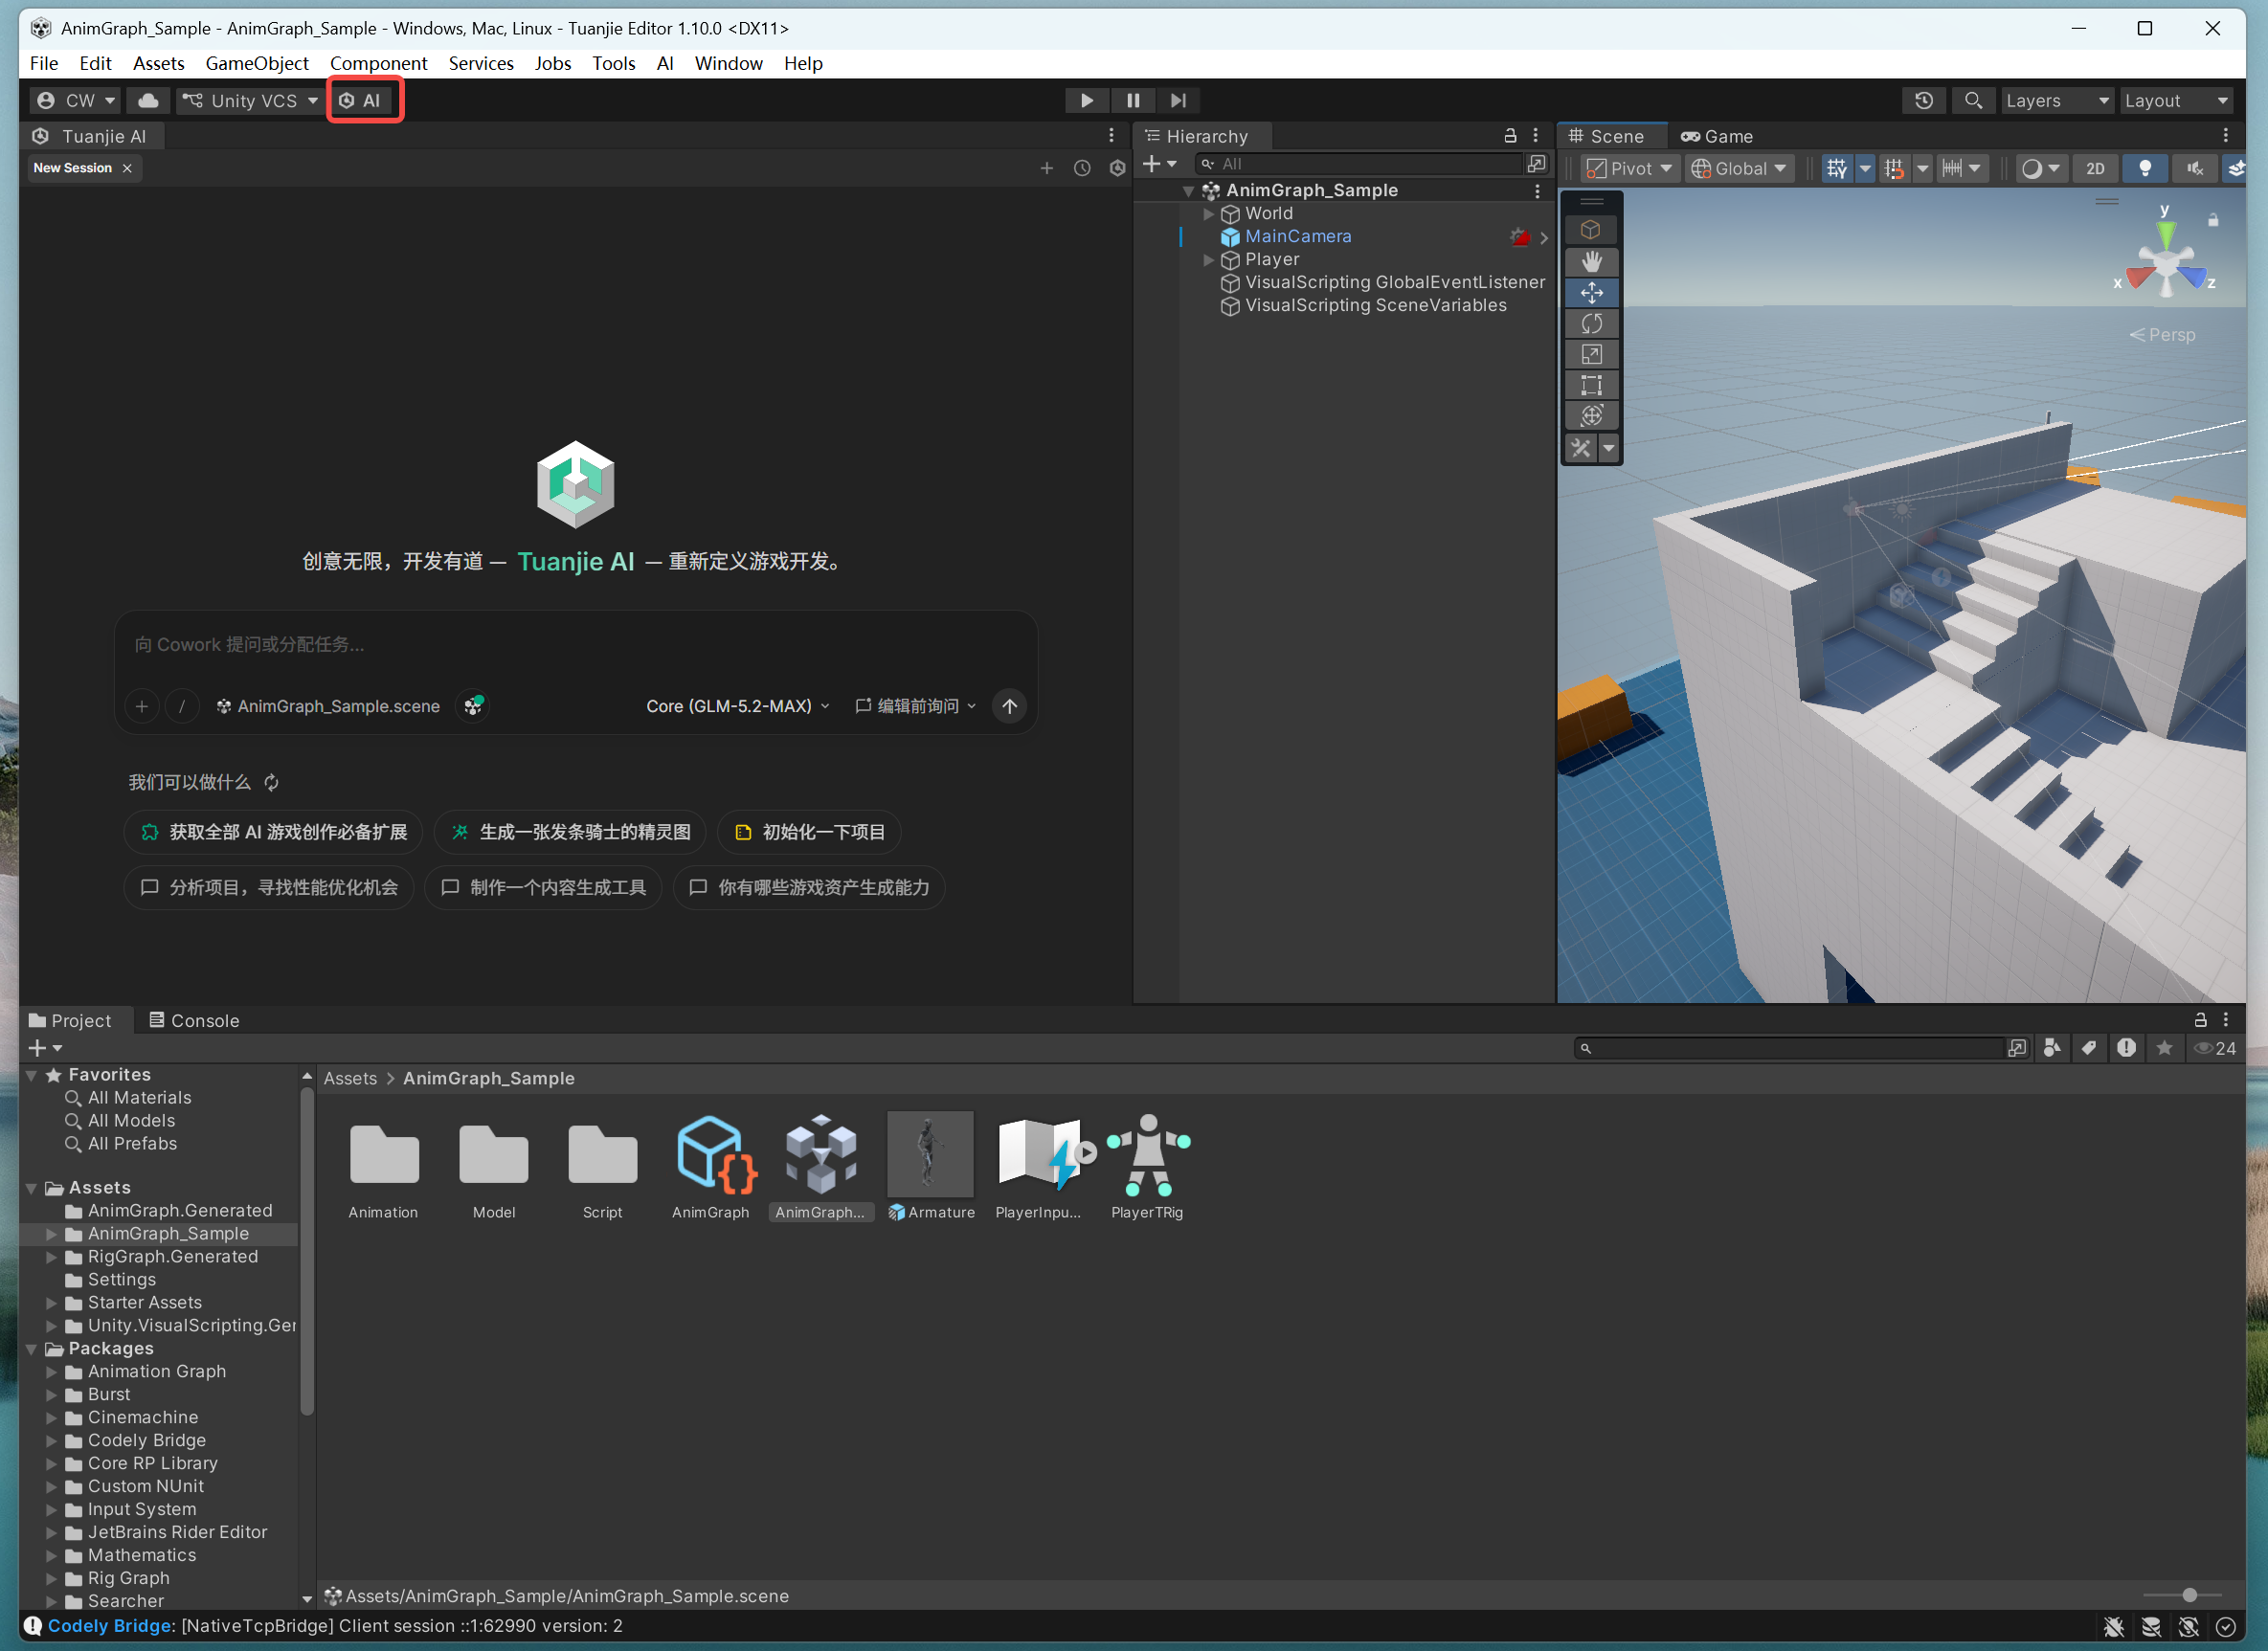Click Search by Label icon in Project panel
The width and height of the screenshot is (2268, 1651).
coord(2089,1048)
